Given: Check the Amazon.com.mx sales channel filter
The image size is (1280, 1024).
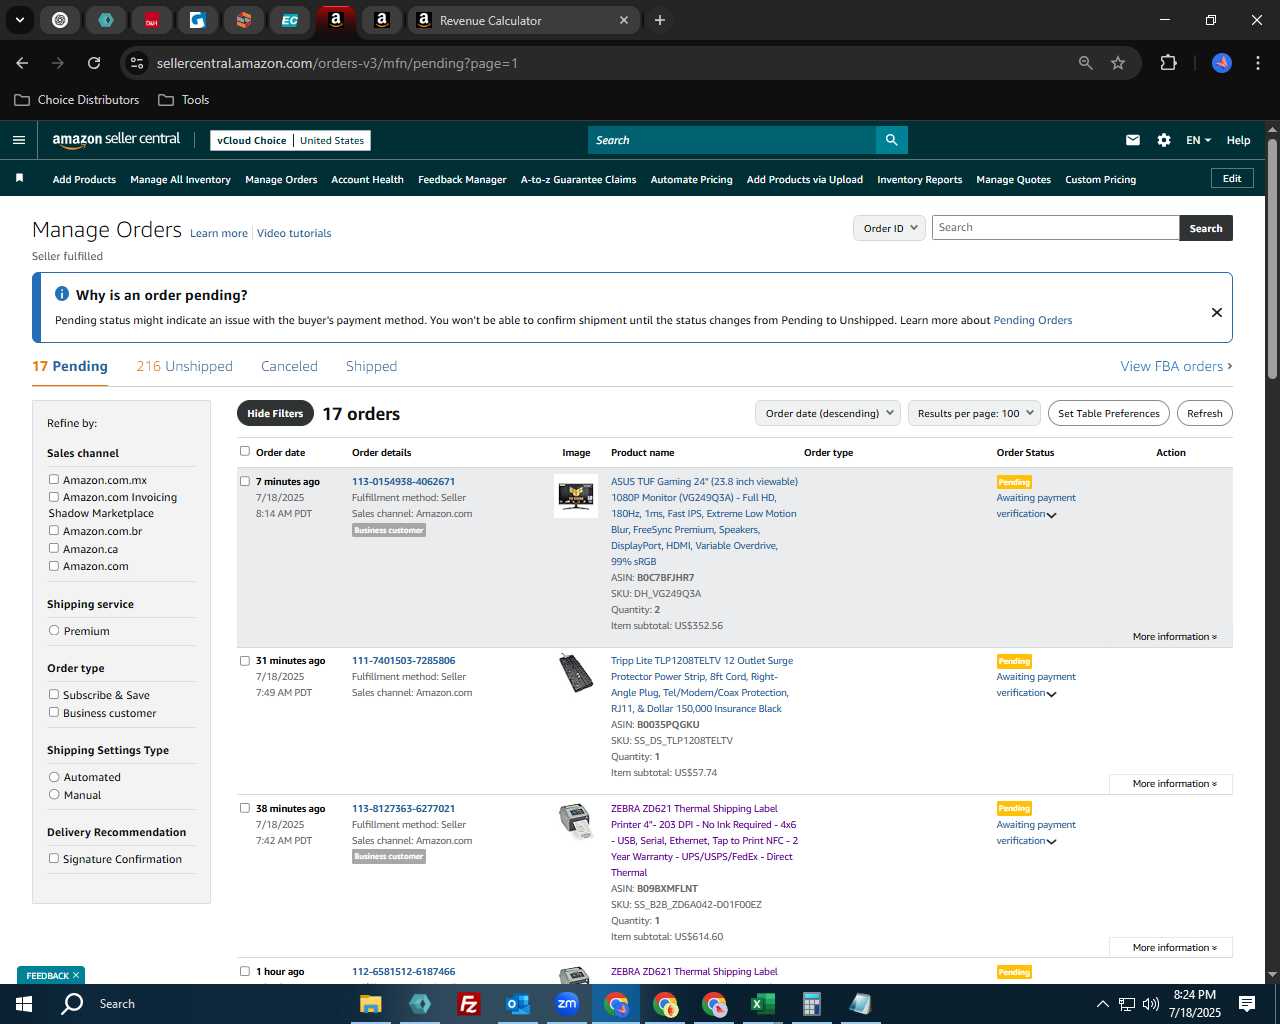Looking at the screenshot, I should [x=54, y=479].
